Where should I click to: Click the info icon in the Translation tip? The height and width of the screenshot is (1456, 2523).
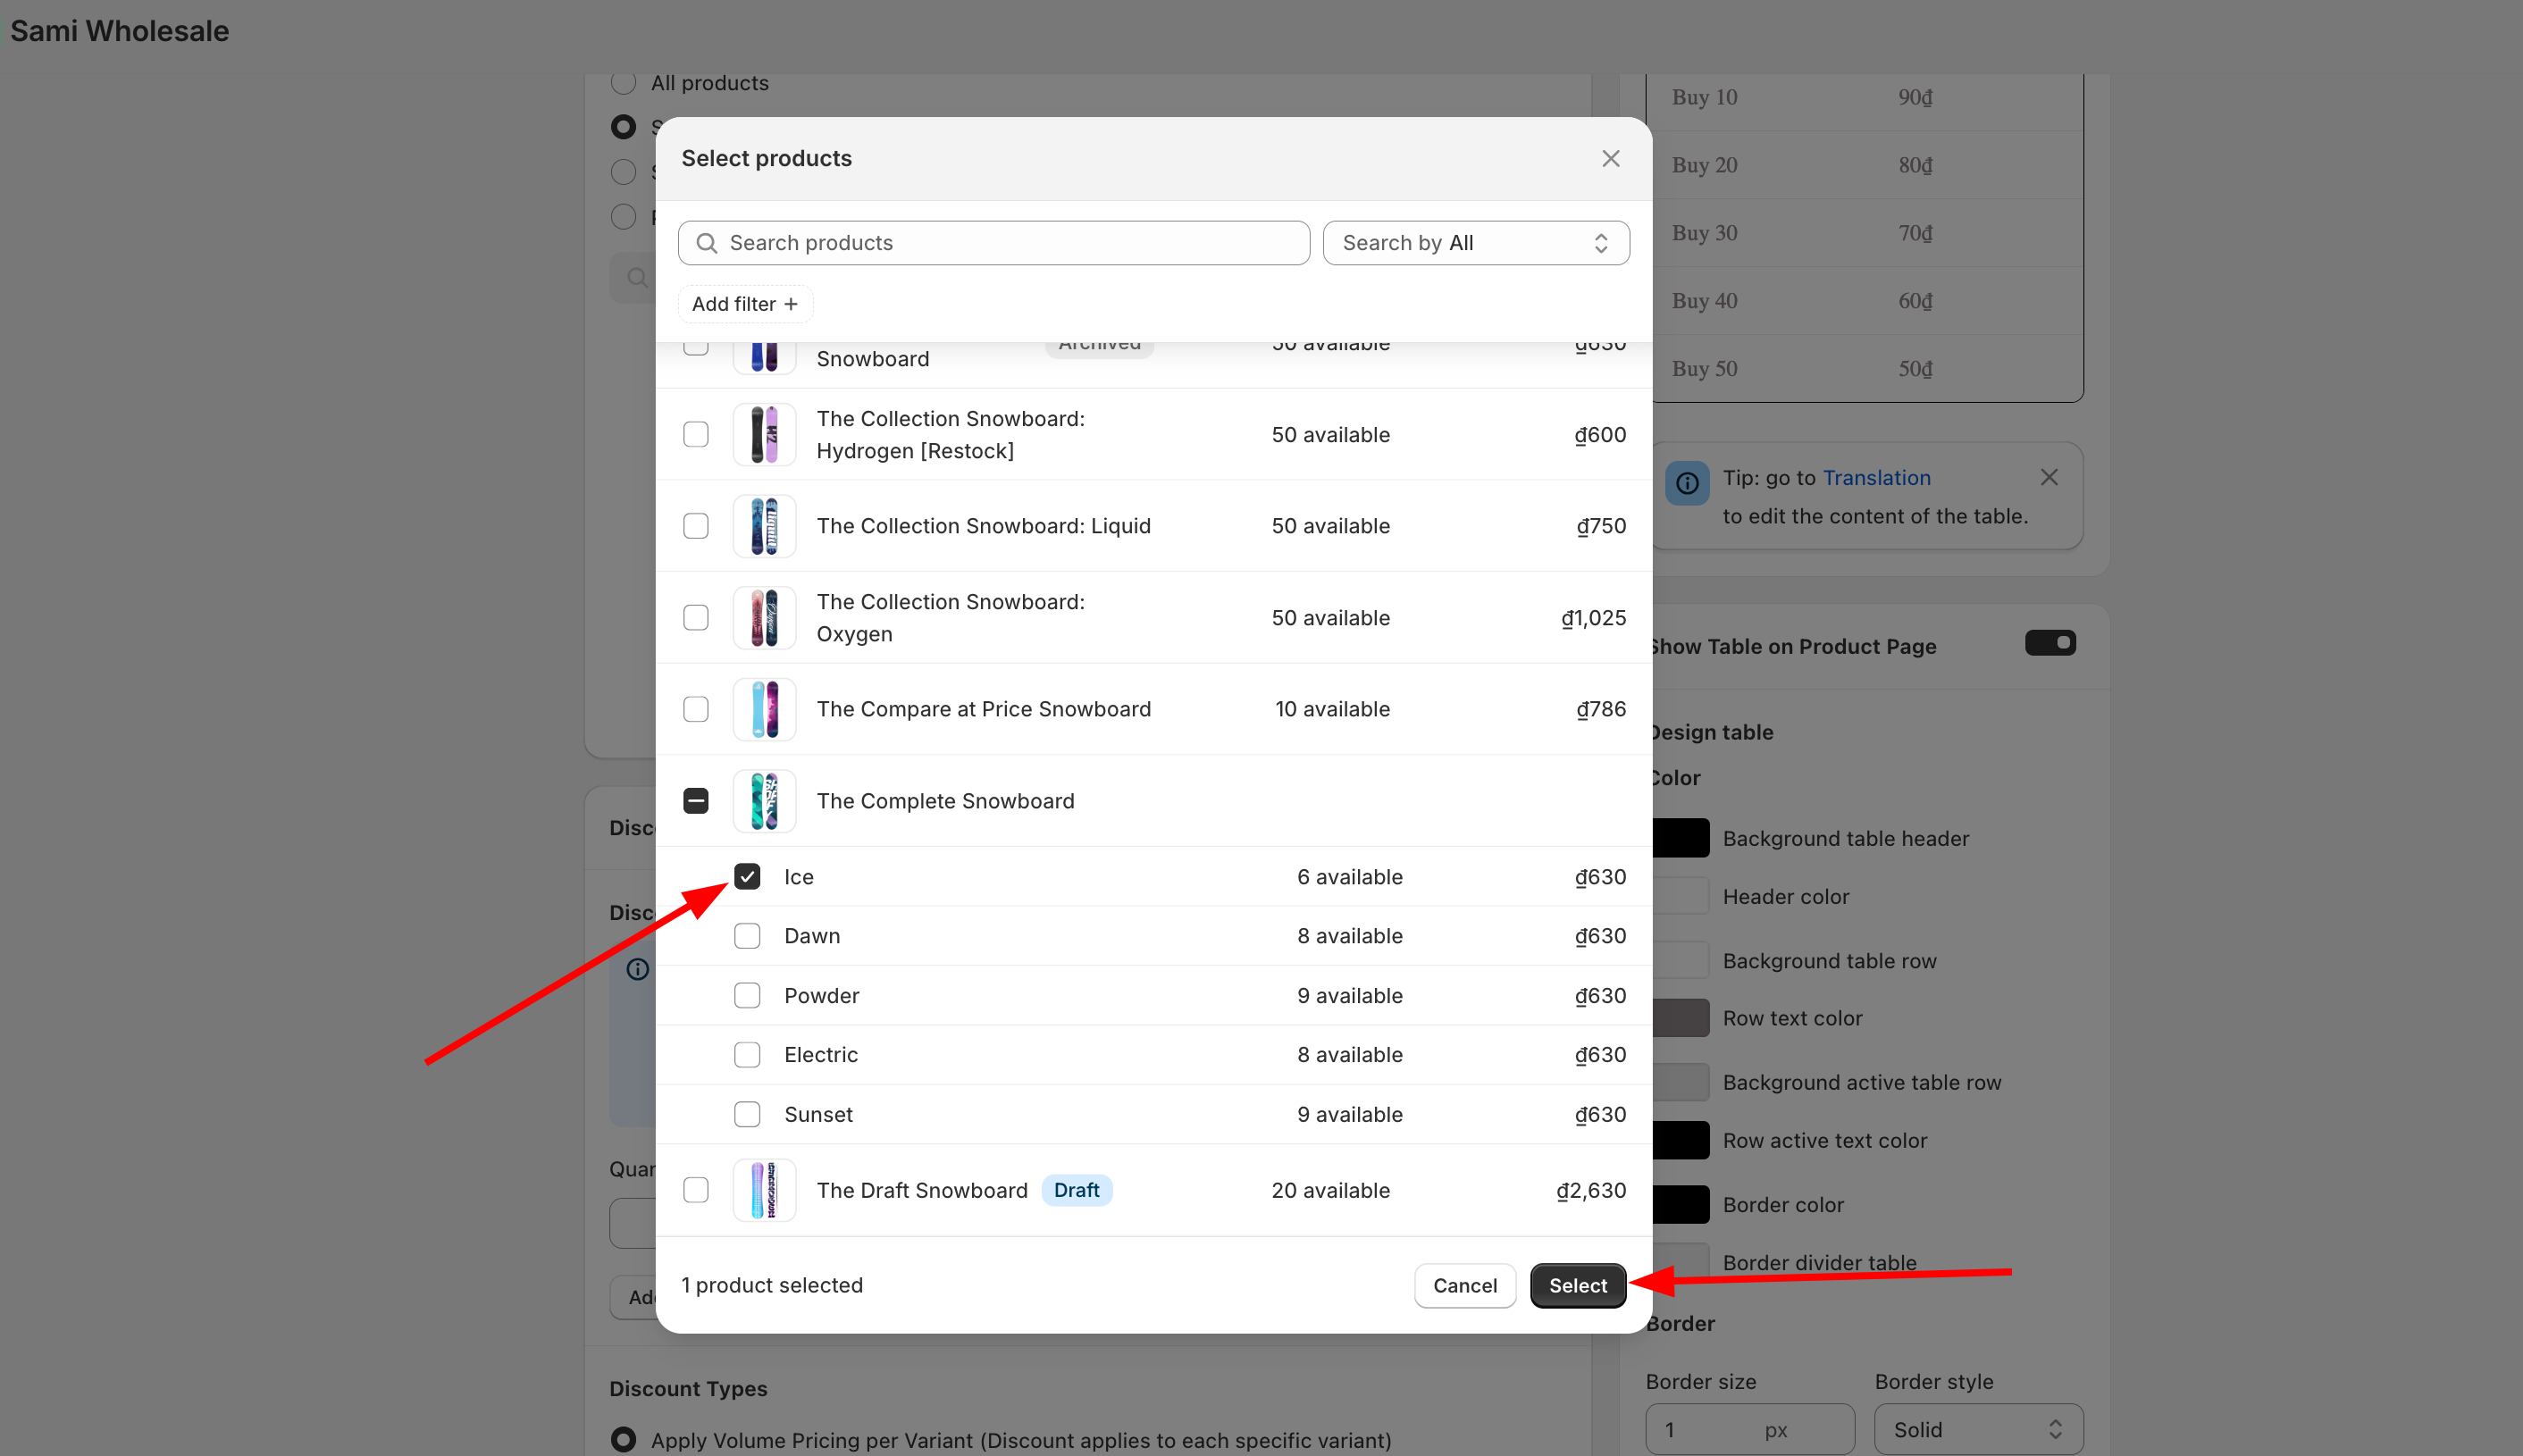(x=1687, y=484)
